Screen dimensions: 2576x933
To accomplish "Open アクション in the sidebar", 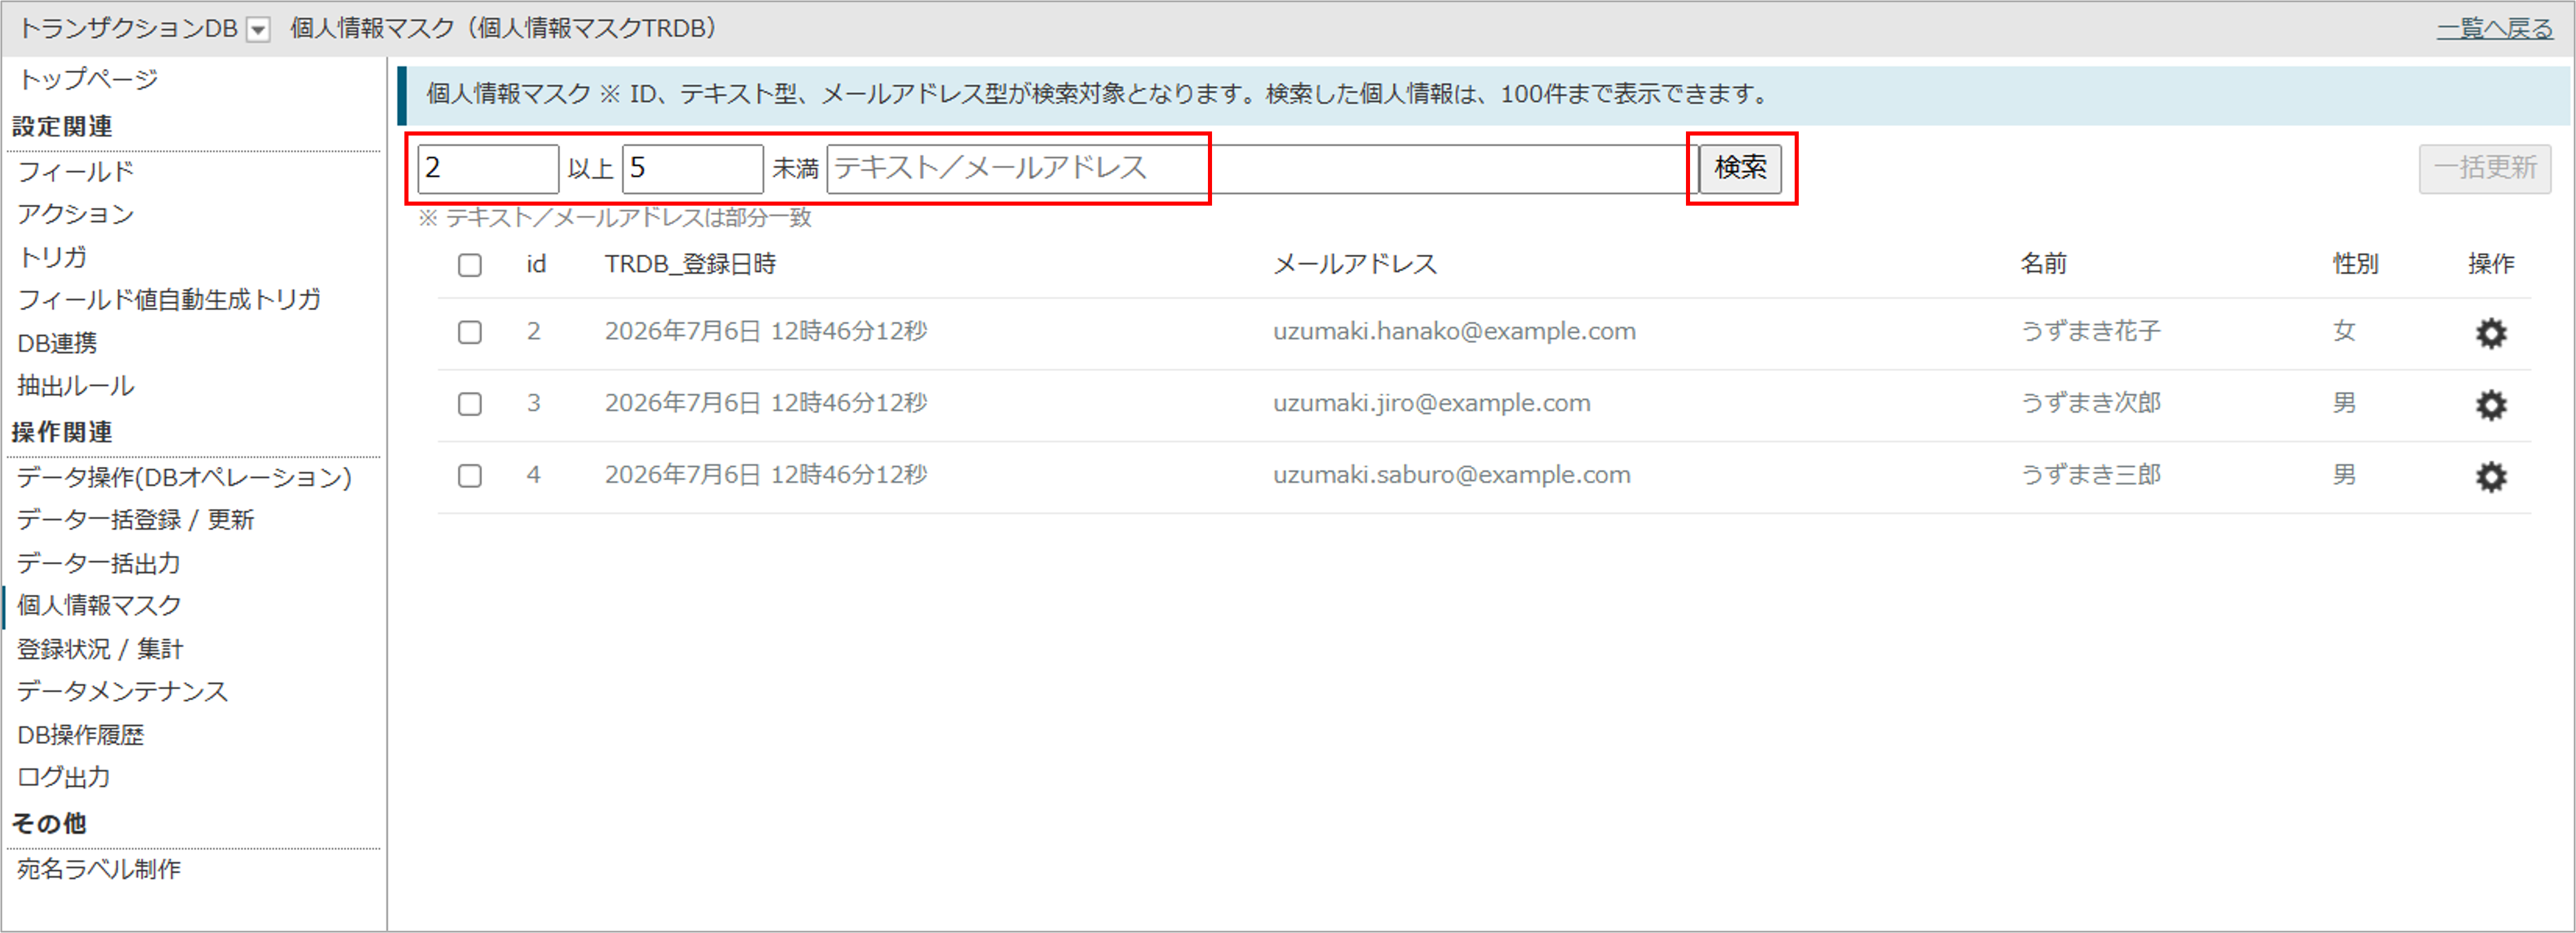I will point(76,214).
